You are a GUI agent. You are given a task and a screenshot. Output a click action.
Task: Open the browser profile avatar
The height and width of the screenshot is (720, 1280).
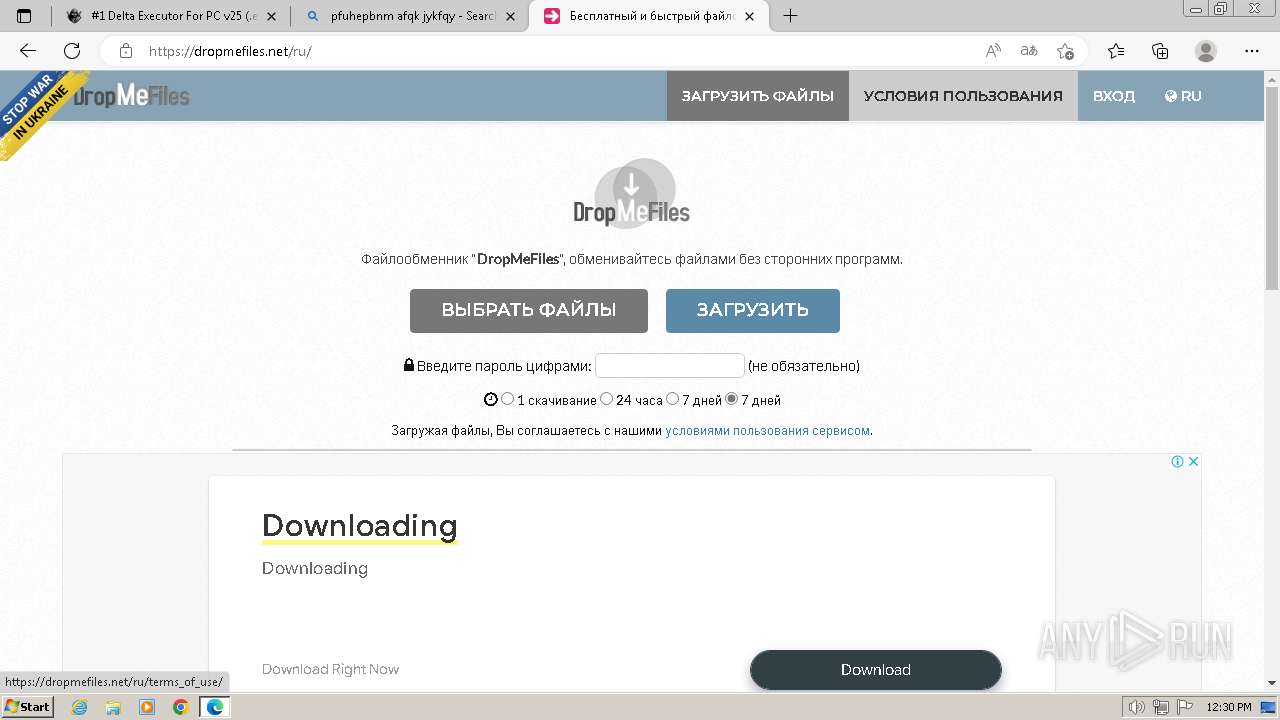[1206, 51]
